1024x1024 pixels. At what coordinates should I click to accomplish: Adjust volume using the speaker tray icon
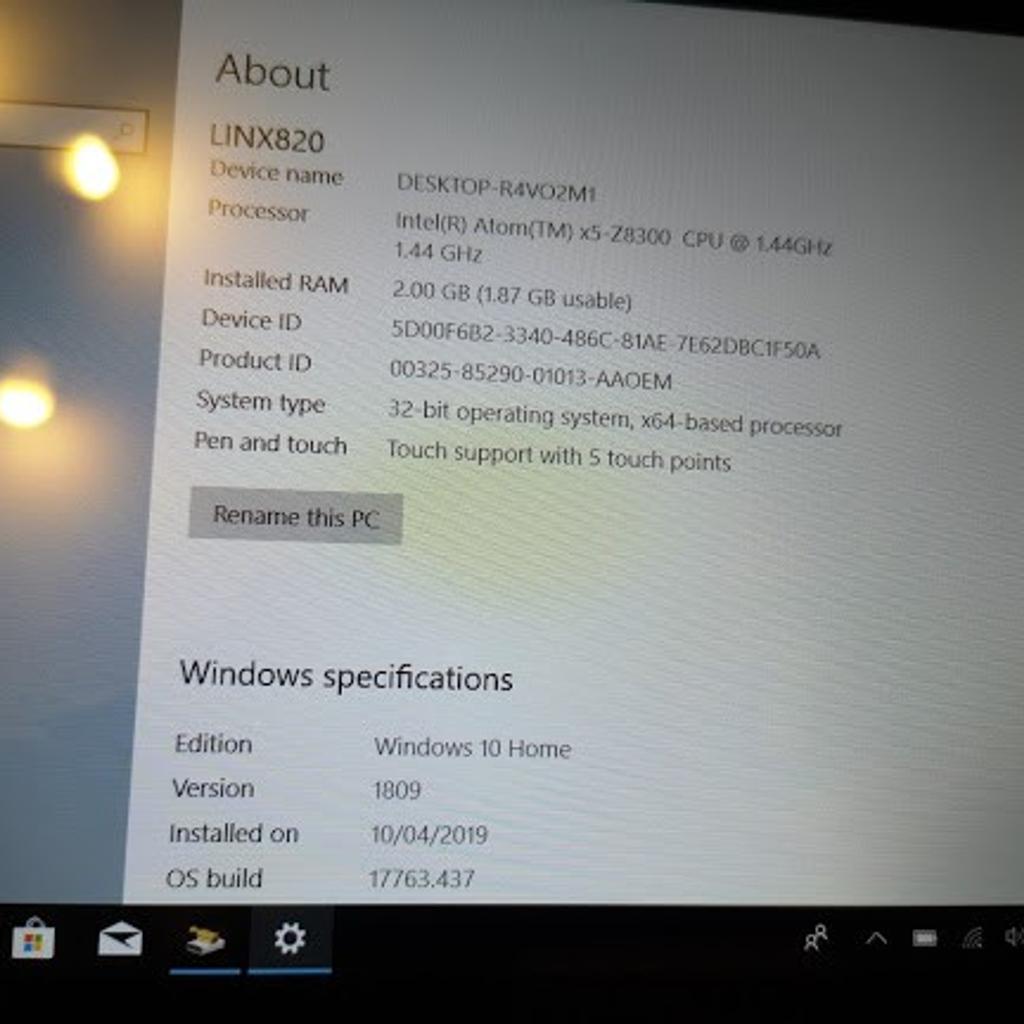coord(1012,938)
